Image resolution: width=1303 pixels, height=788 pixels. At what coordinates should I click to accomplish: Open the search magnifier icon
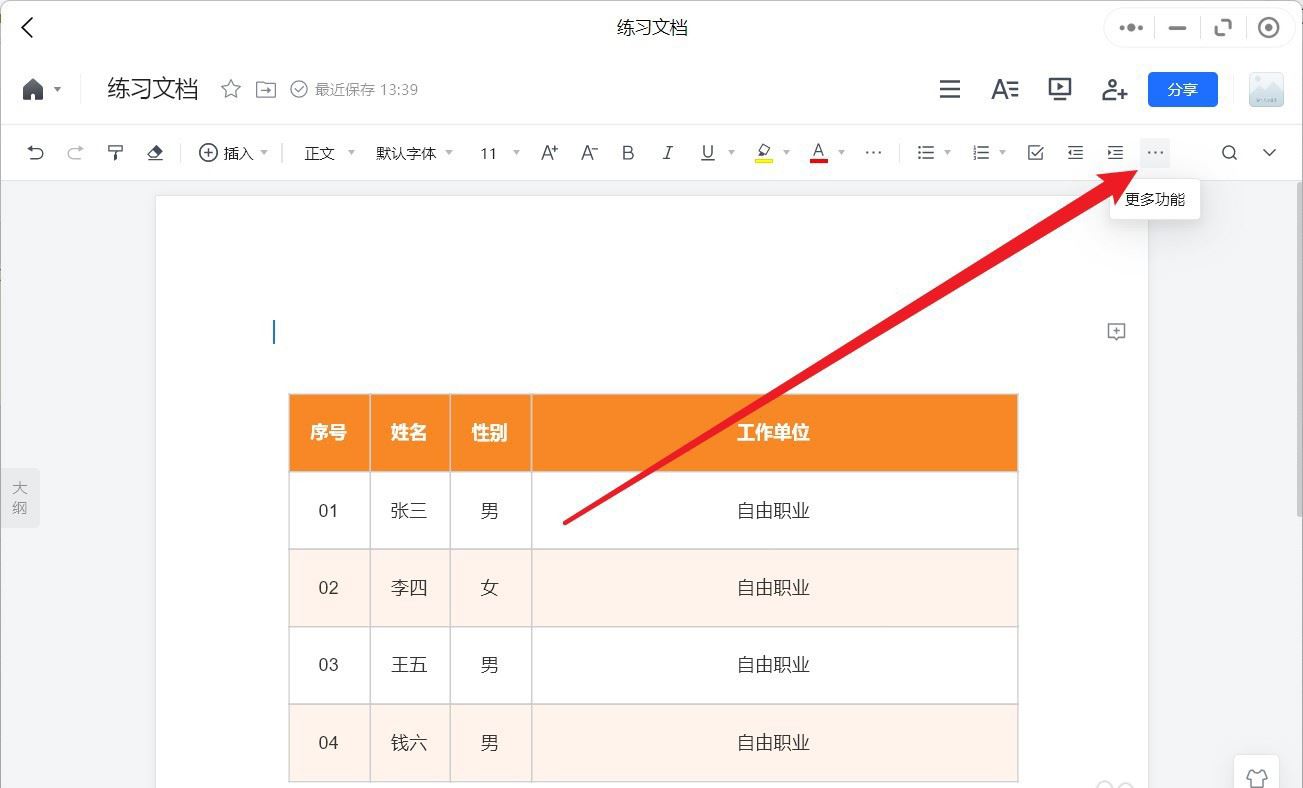(1229, 153)
